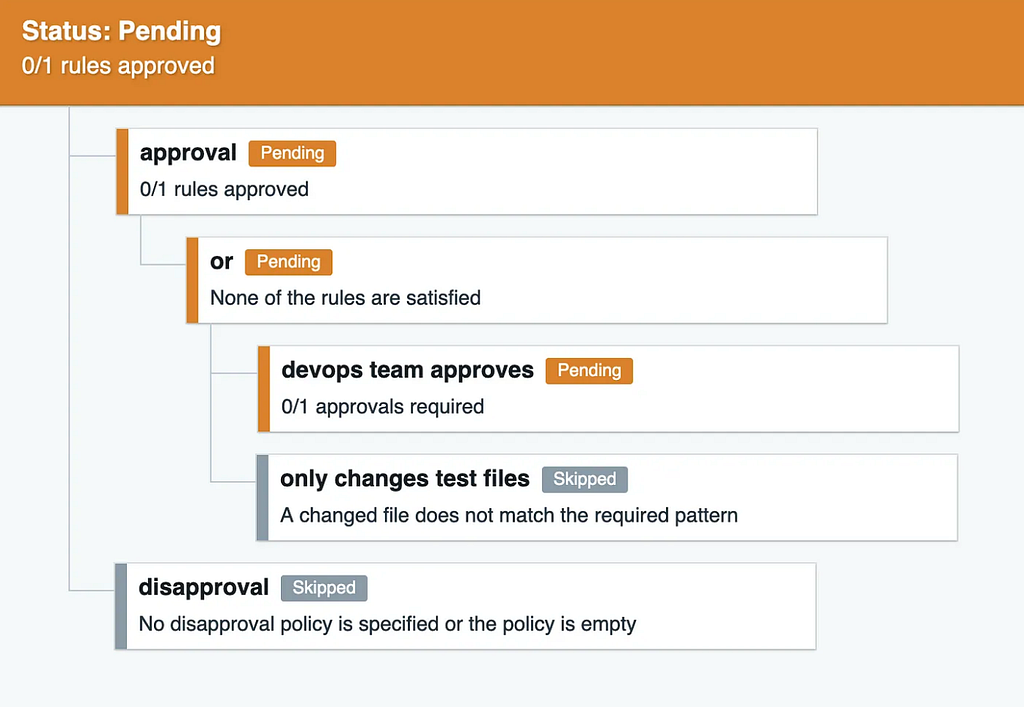Select the 'or' rule node
The width and height of the screenshot is (1024, 707).
point(221,261)
